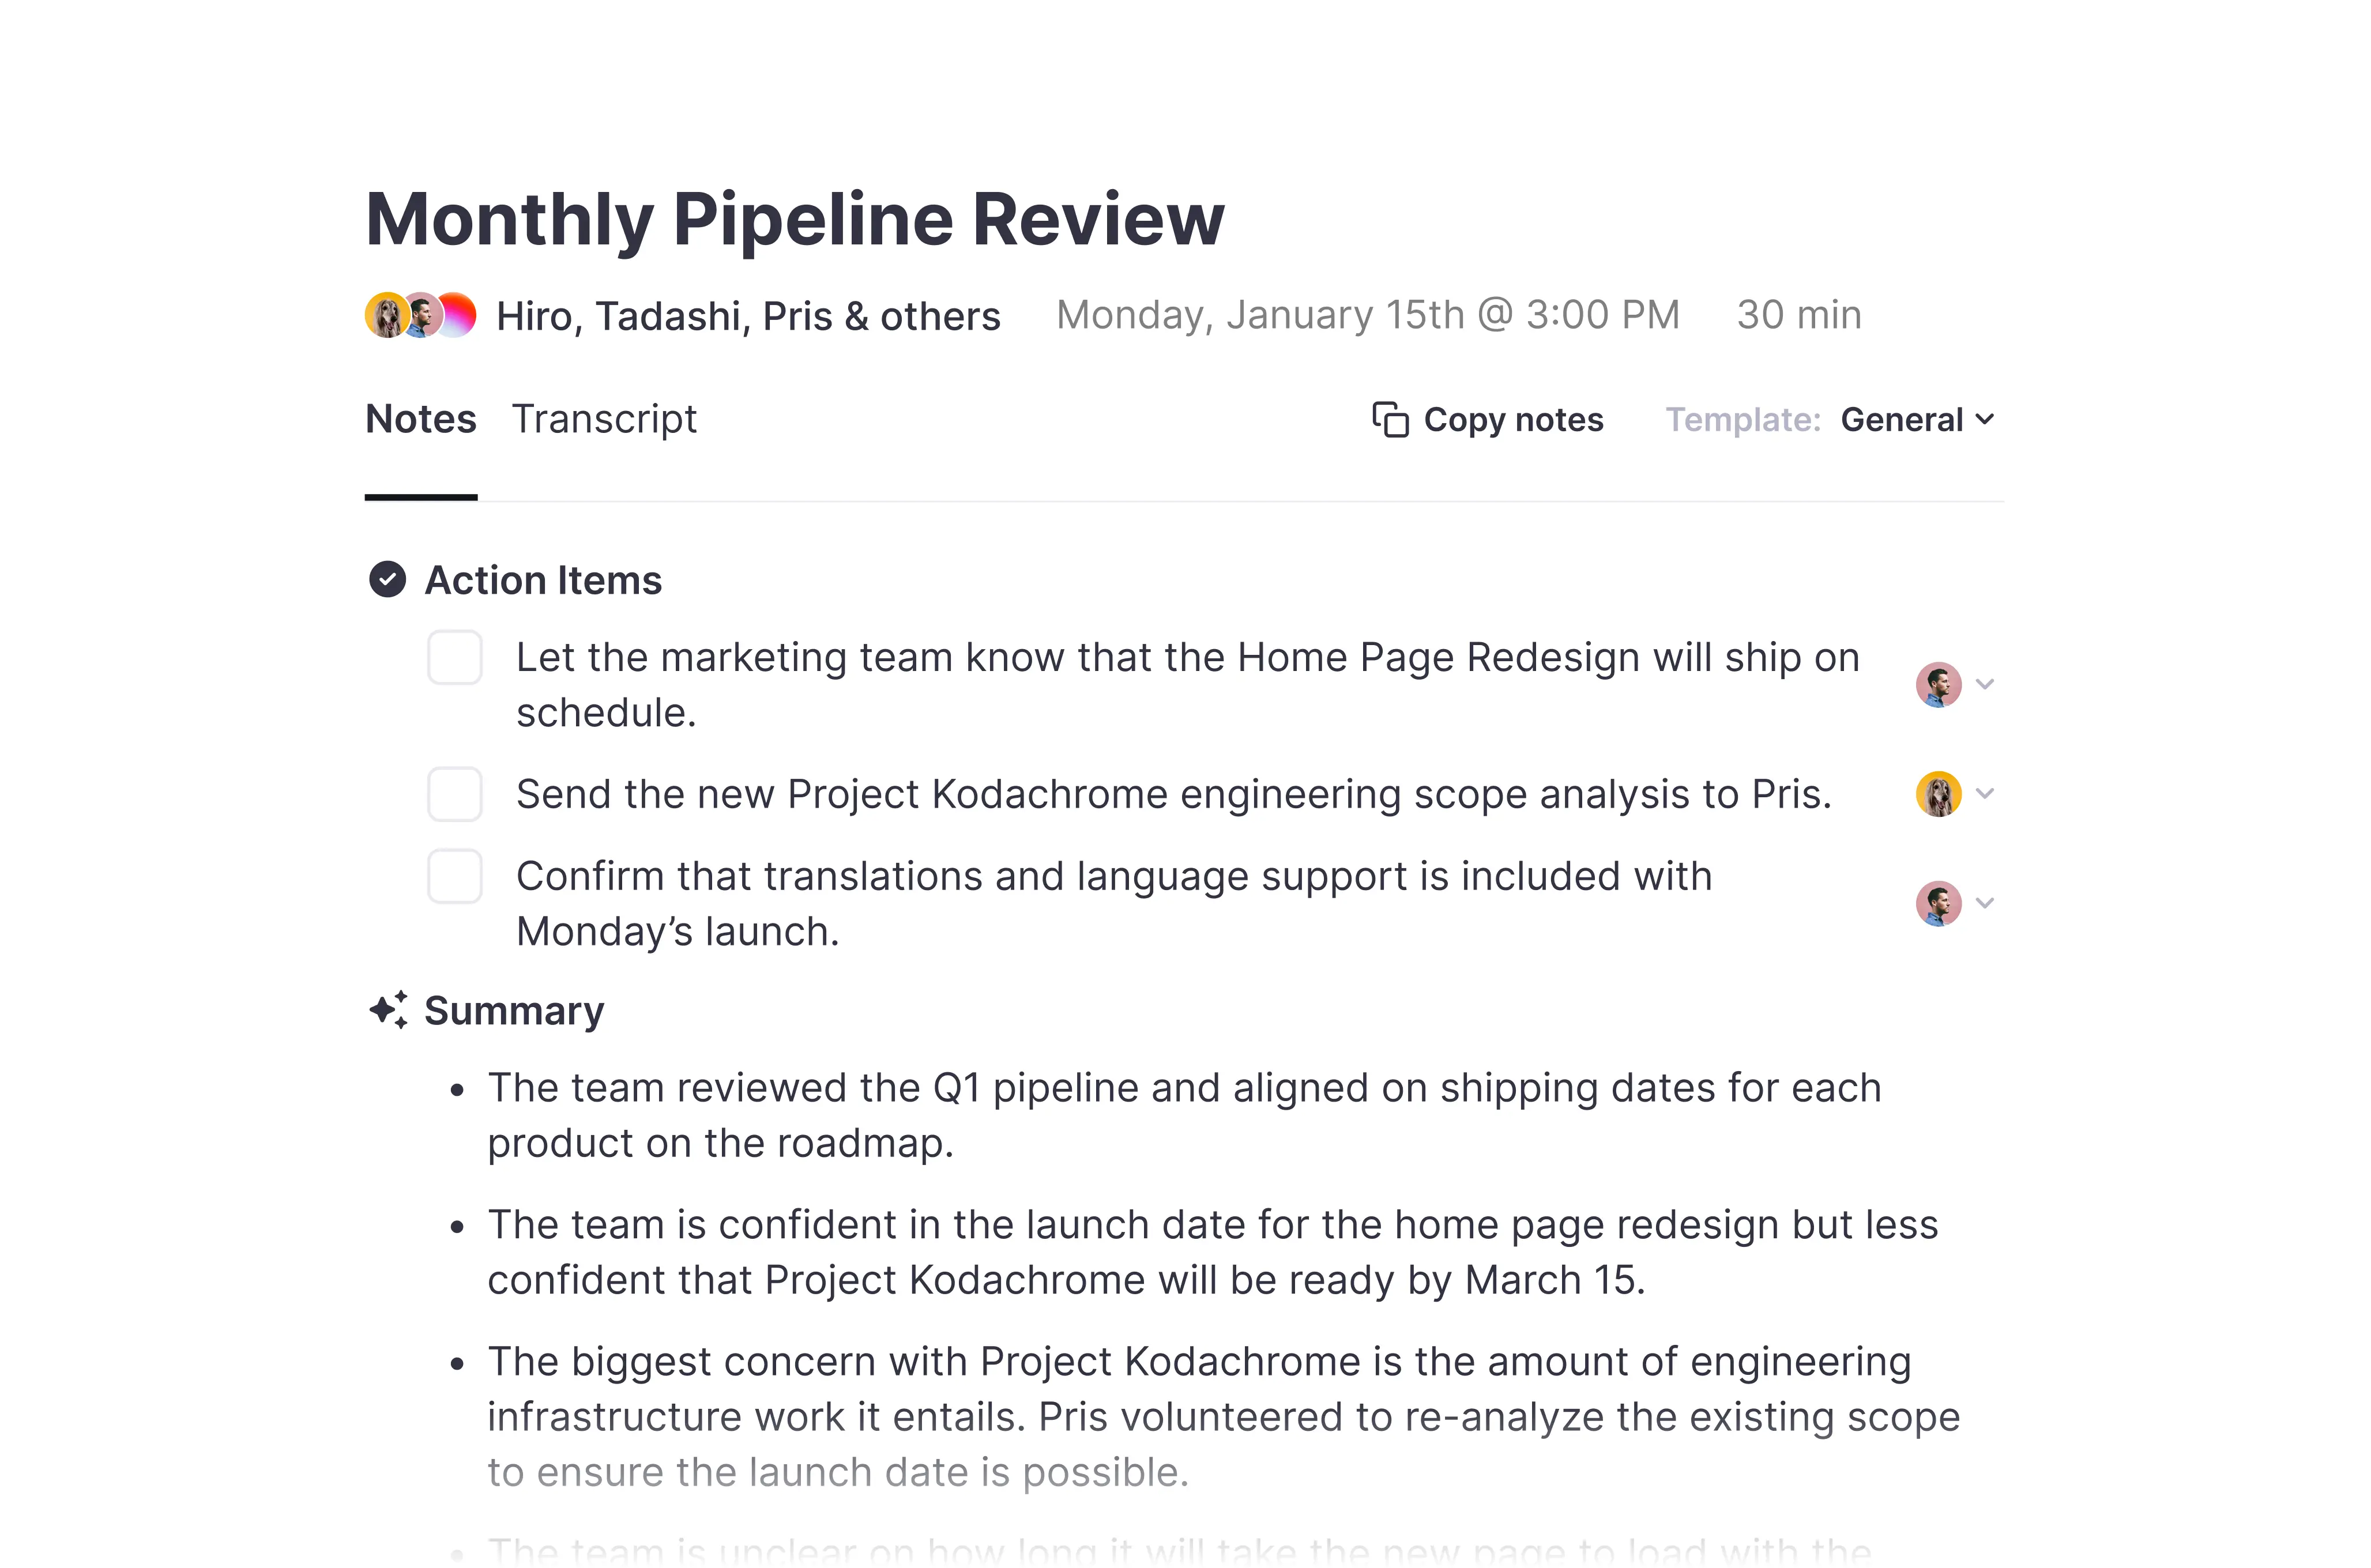Check off the marketing team action item
Viewport: 2371px width, 1568px height.
coord(455,657)
